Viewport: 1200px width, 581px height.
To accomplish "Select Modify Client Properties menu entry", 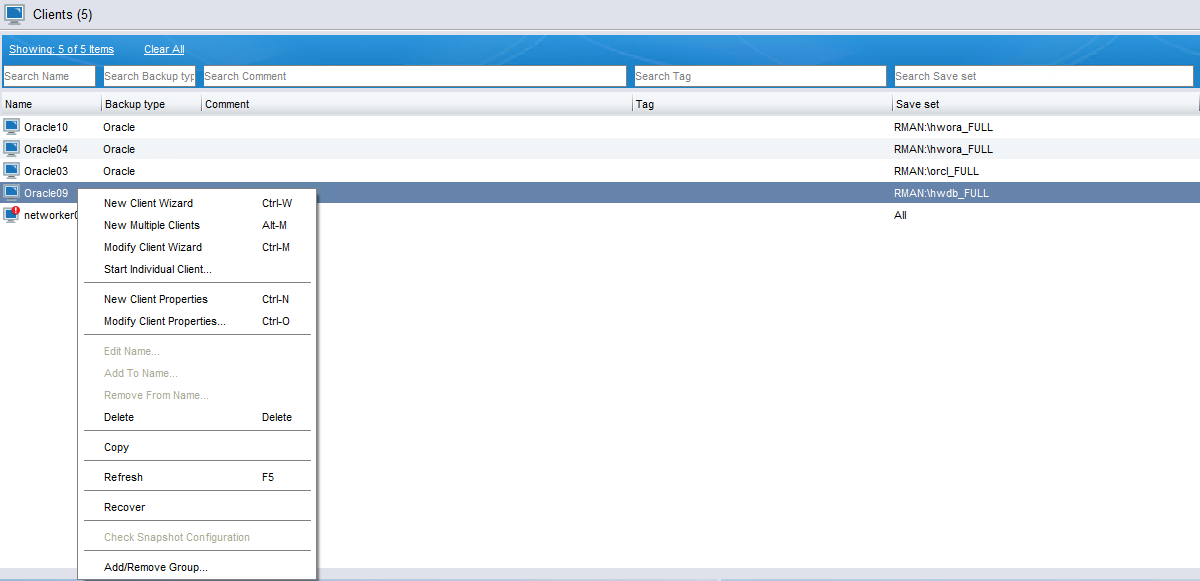I will [x=164, y=321].
